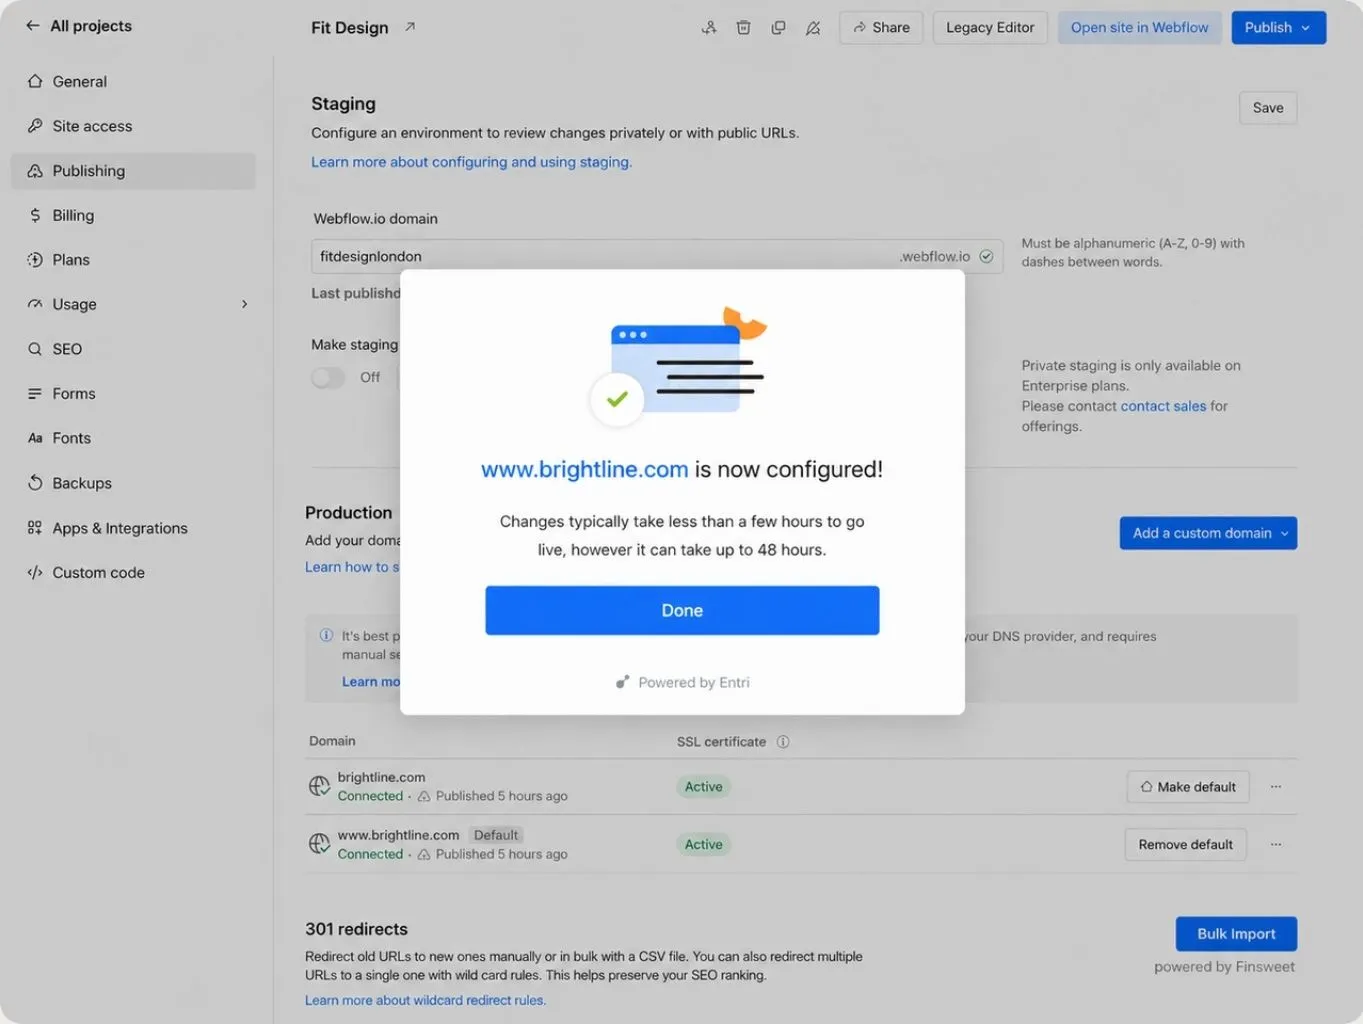This screenshot has height=1024, width=1363.
Task: Click the Forms list icon
Action: (35, 393)
